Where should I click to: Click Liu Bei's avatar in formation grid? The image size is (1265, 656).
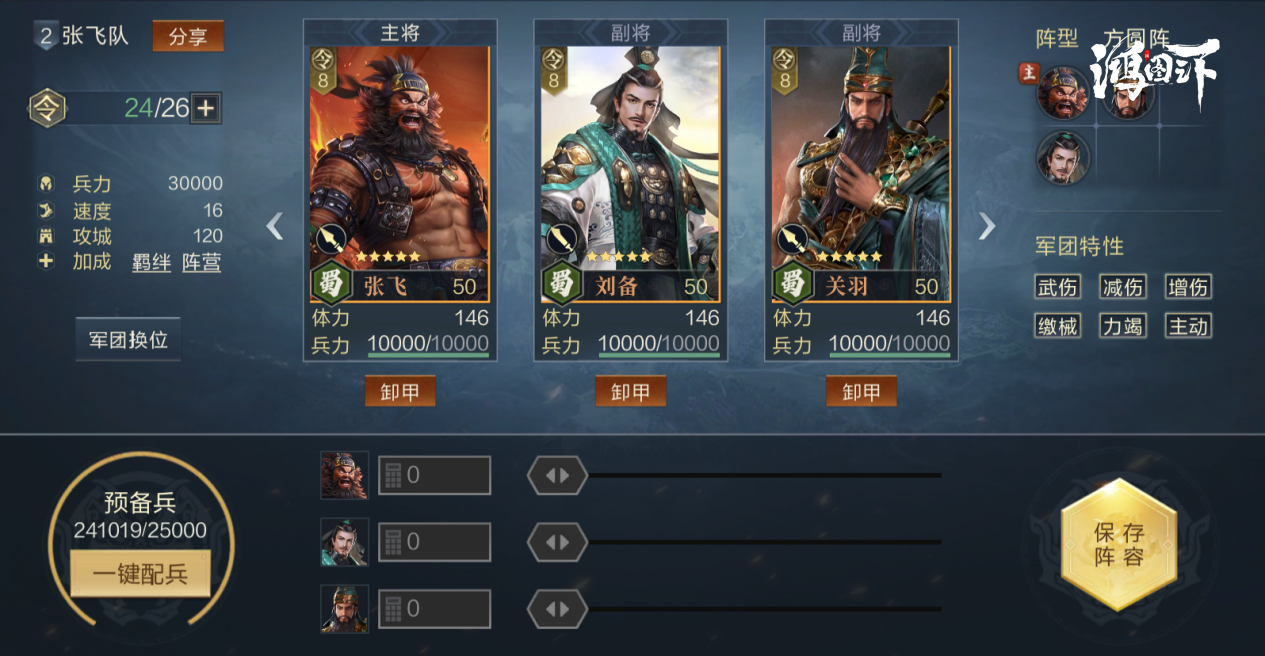(x=1063, y=158)
